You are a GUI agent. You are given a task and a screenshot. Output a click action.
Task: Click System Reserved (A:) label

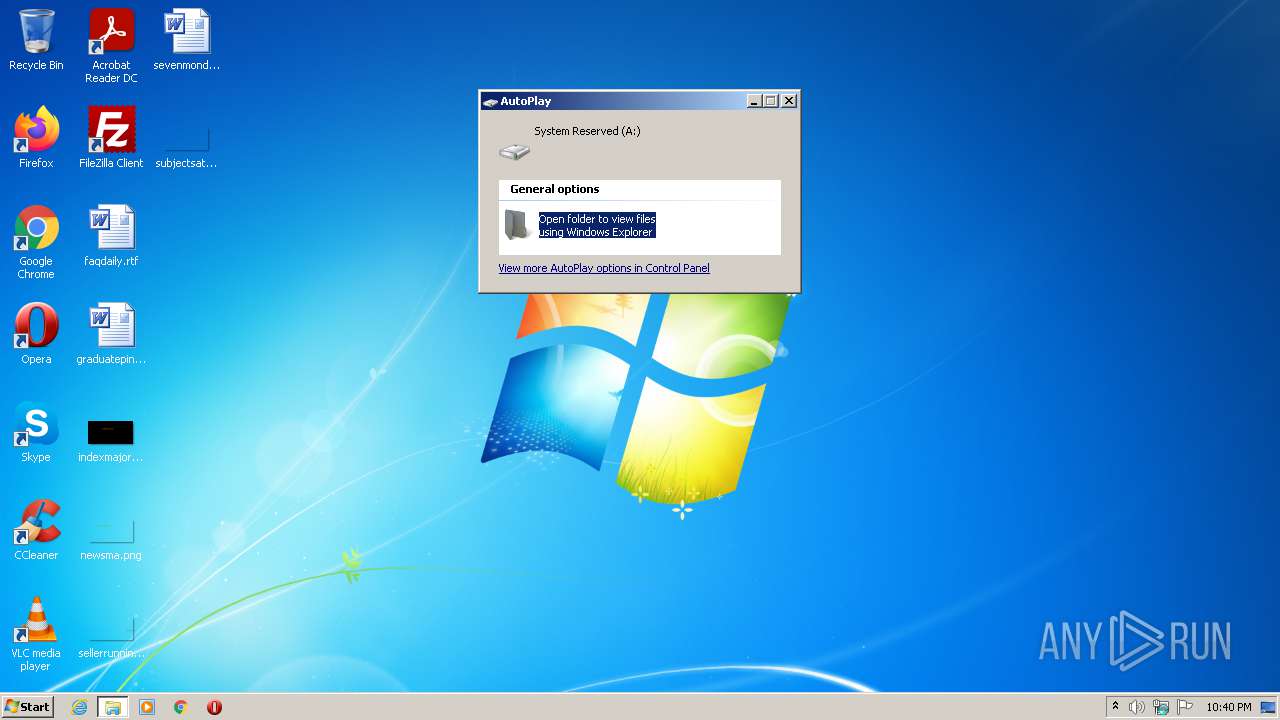(587, 131)
